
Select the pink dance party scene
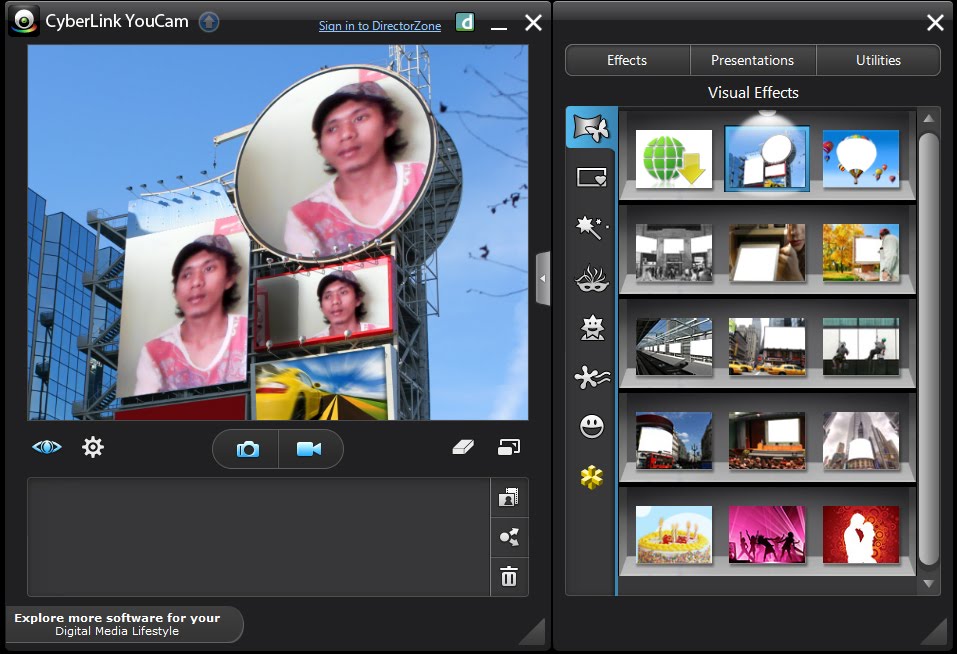click(767, 534)
